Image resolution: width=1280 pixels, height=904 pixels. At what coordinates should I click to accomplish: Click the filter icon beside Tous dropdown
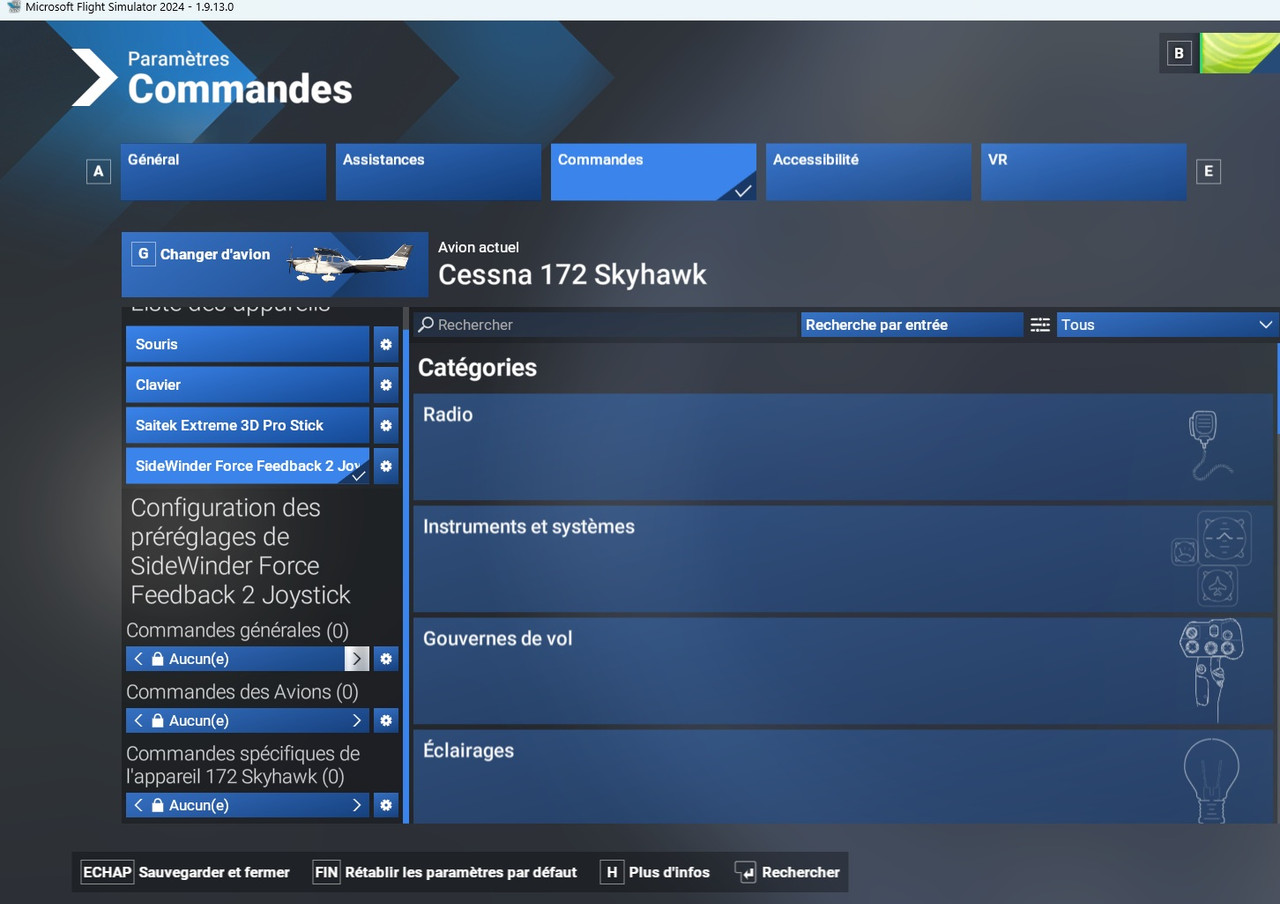pyautogui.click(x=1040, y=325)
